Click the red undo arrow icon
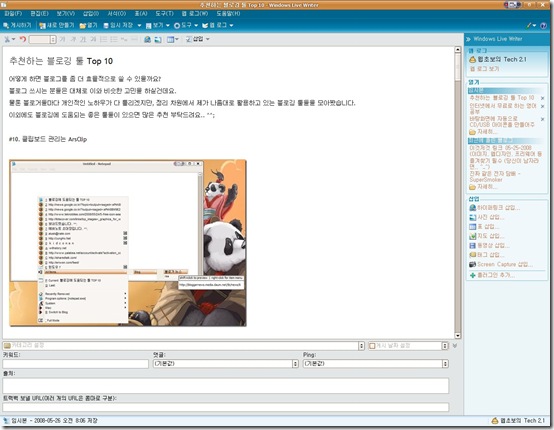Screen dimensions: 554x430 point(23,39)
